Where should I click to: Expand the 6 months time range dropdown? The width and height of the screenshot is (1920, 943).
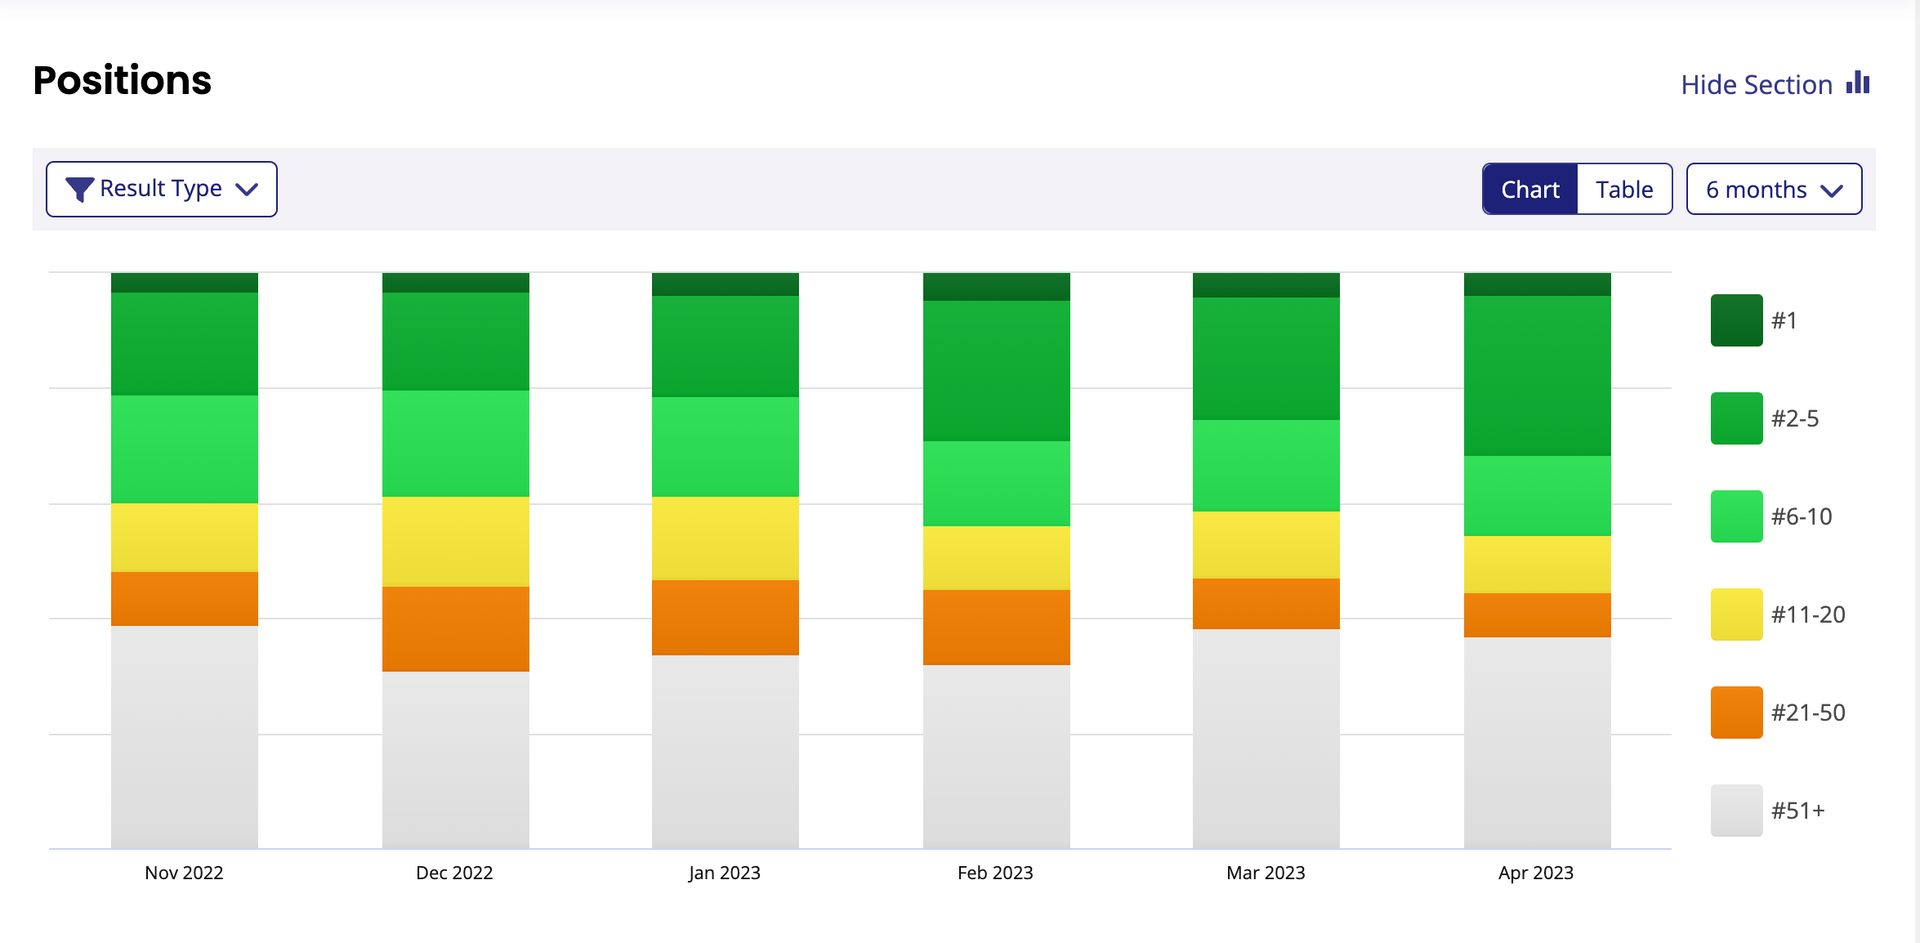pyautogui.click(x=1773, y=189)
